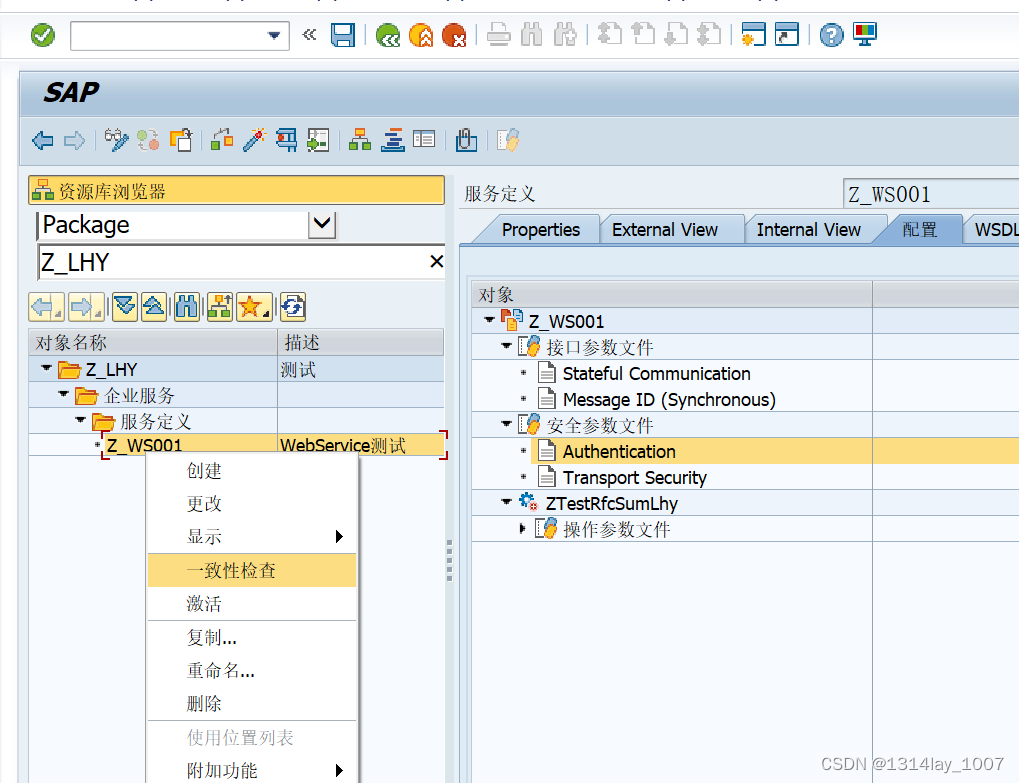Viewport: 1019px width, 783px height.
Task: Click the browser previous object arrow button
Action: coord(46,307)
